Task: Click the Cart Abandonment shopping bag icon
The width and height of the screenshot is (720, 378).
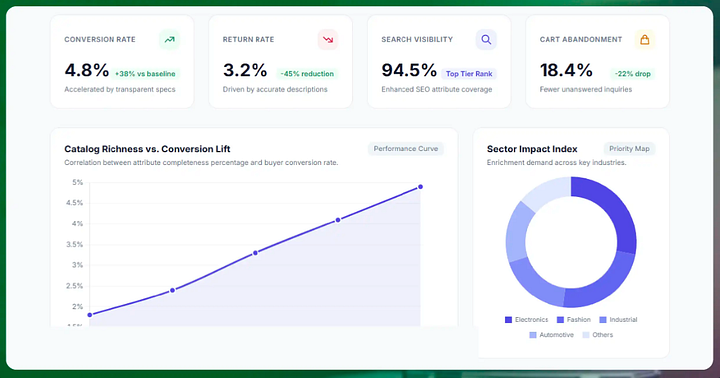Action: click(645, 39)
